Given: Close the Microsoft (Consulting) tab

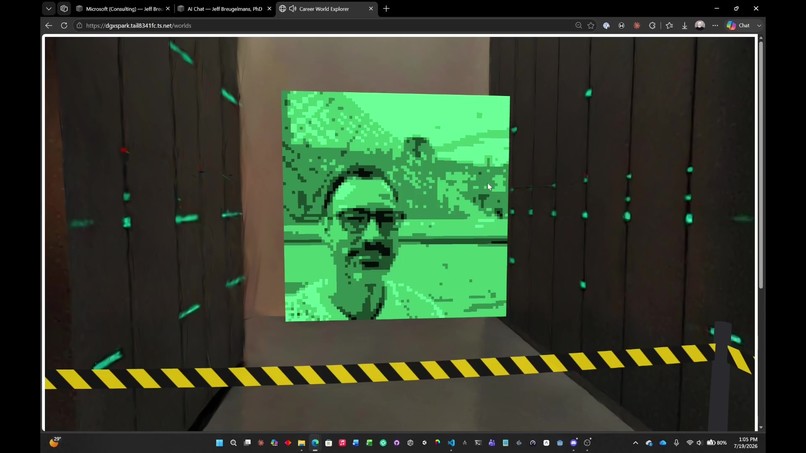Looking at the screenshot, I should [168, 9].
